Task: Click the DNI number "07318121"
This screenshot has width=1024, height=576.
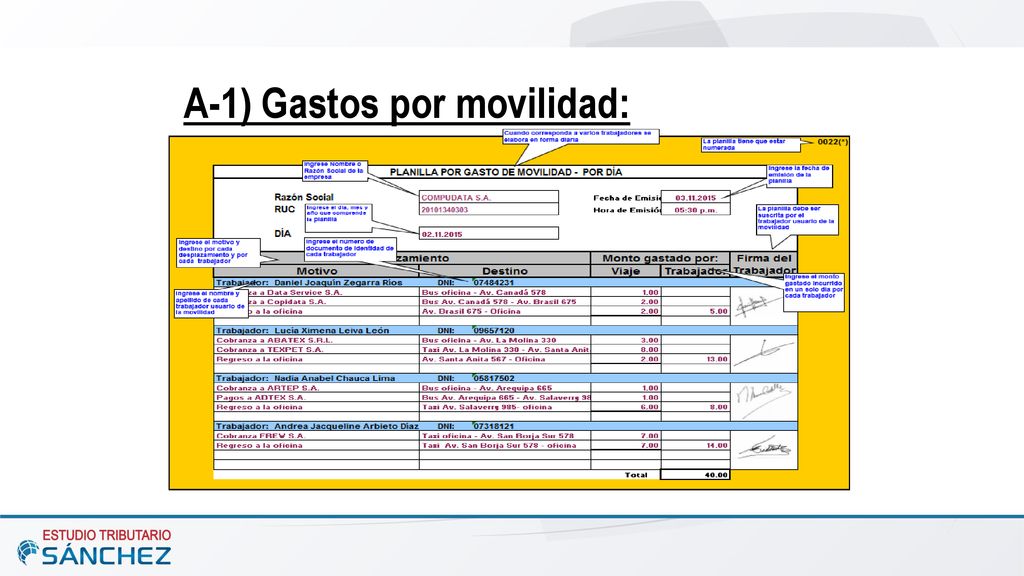Action: click(x=493, y=426)
